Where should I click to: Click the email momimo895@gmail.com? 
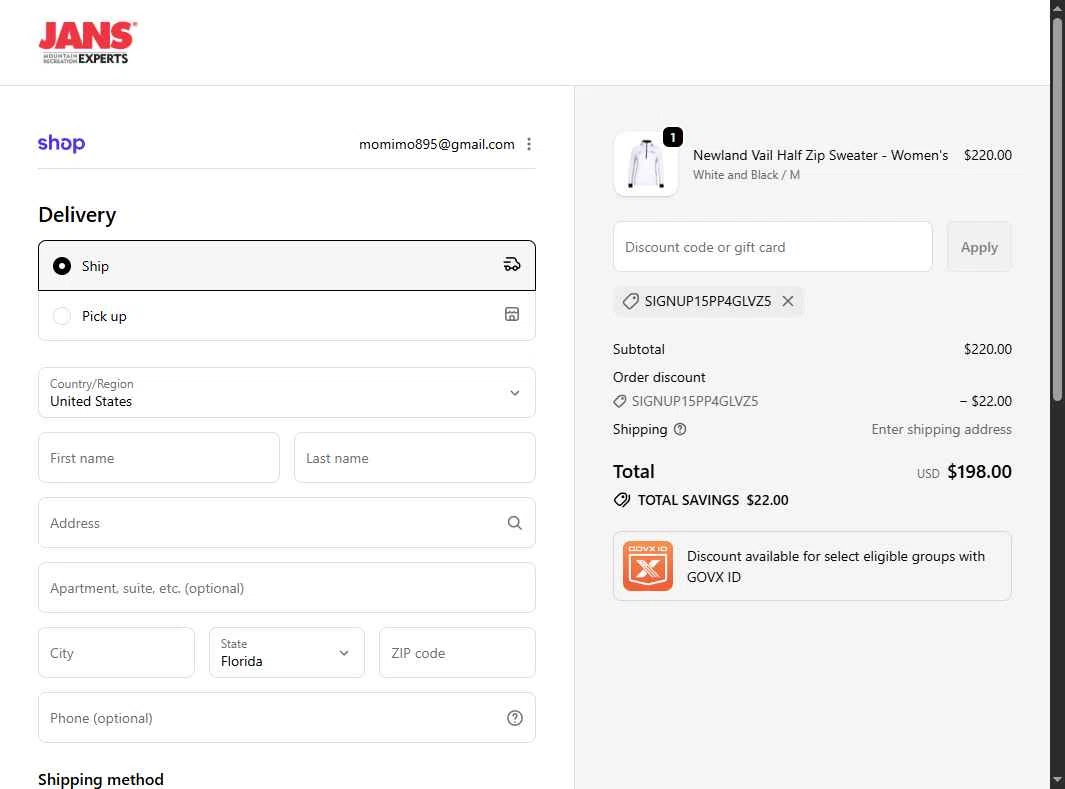(437, 144)
